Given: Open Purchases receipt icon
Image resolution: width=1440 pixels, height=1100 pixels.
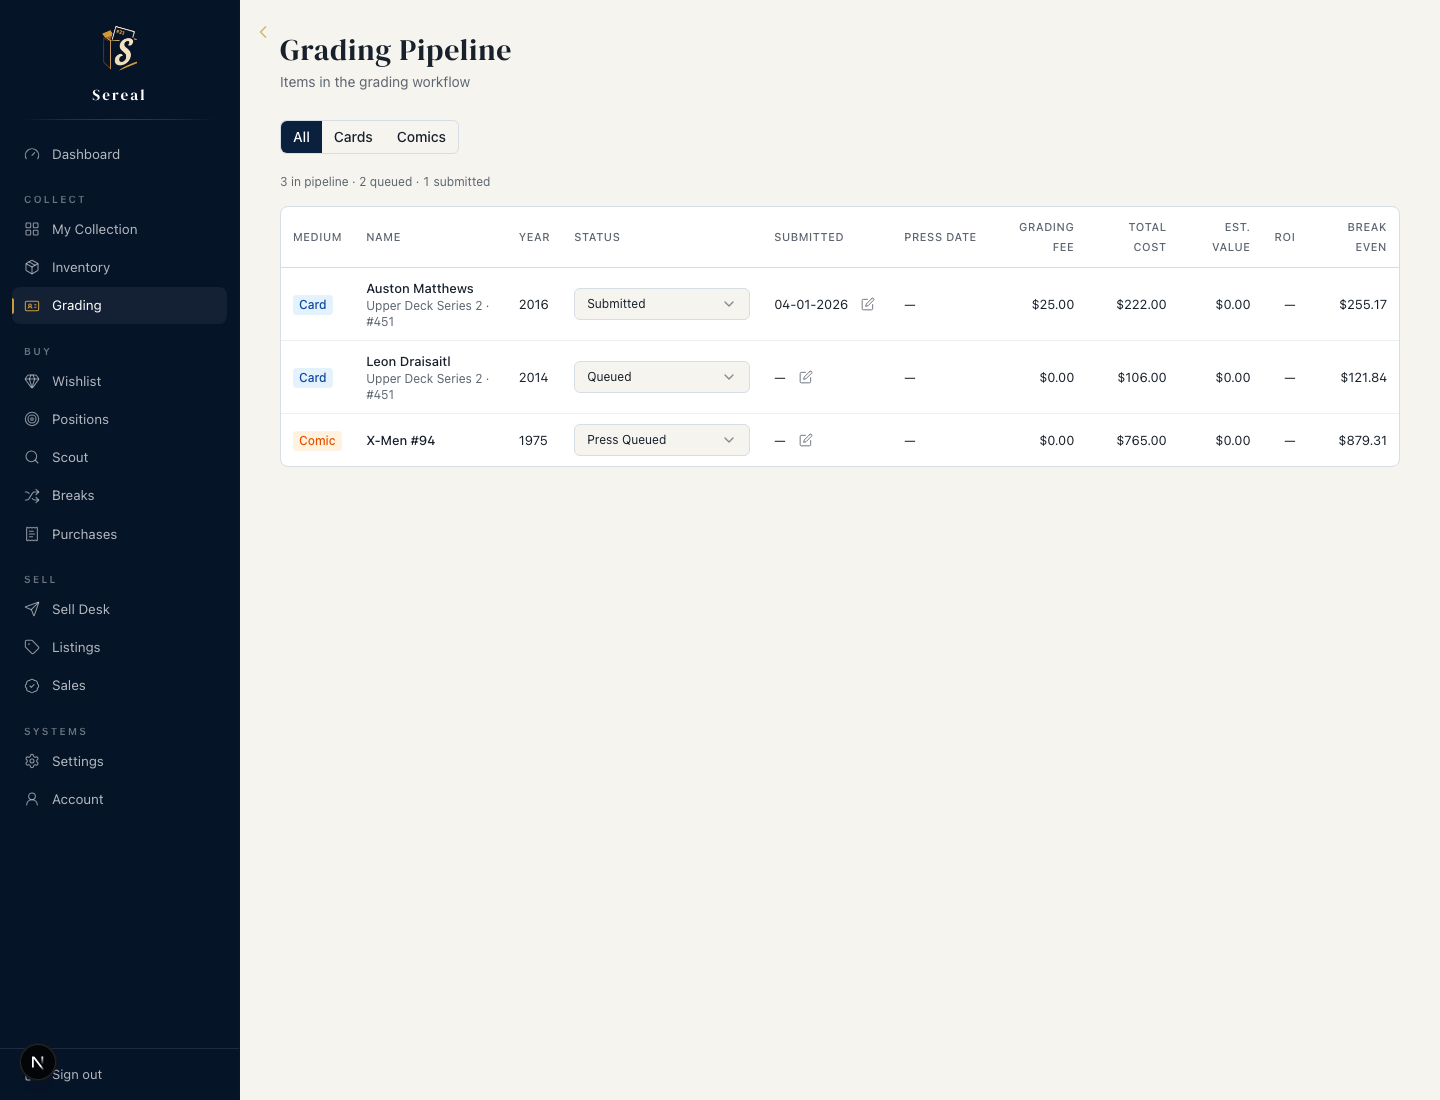Looking at the screenshot, I should pyautogui.click(x=32, y=534).
